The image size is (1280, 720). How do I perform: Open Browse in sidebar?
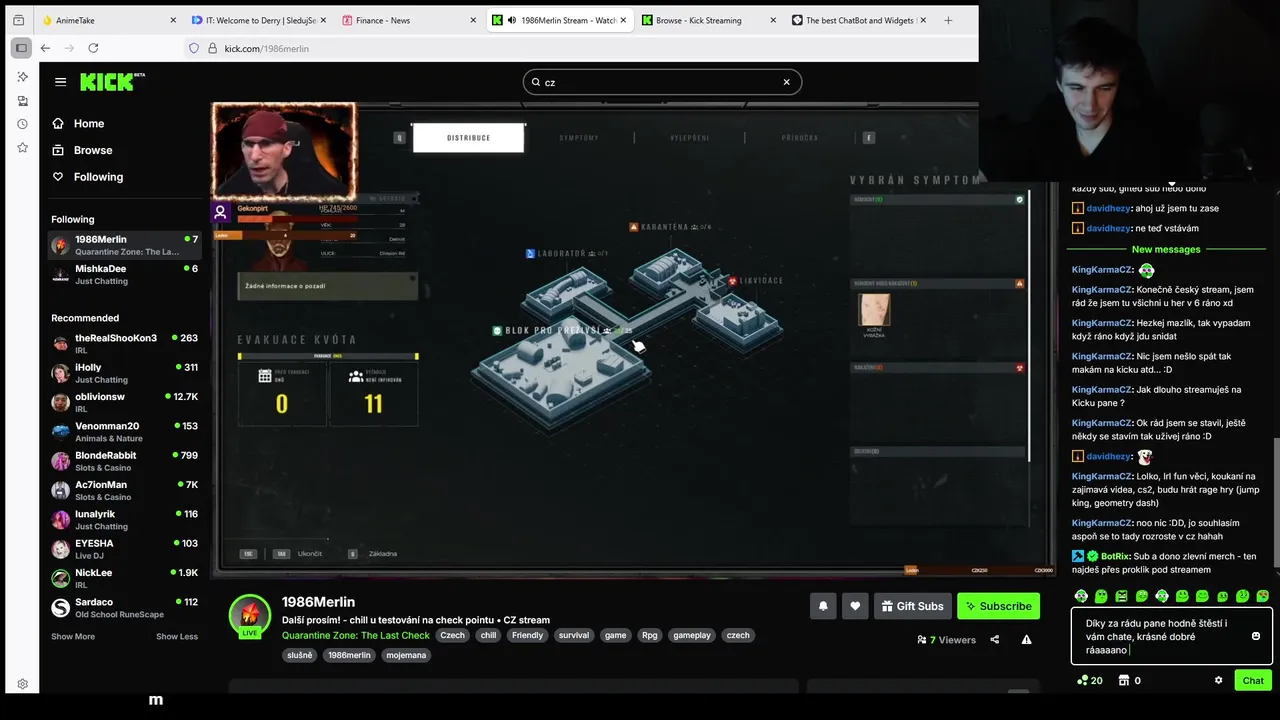pyautogui.click(x=83, y=150)
